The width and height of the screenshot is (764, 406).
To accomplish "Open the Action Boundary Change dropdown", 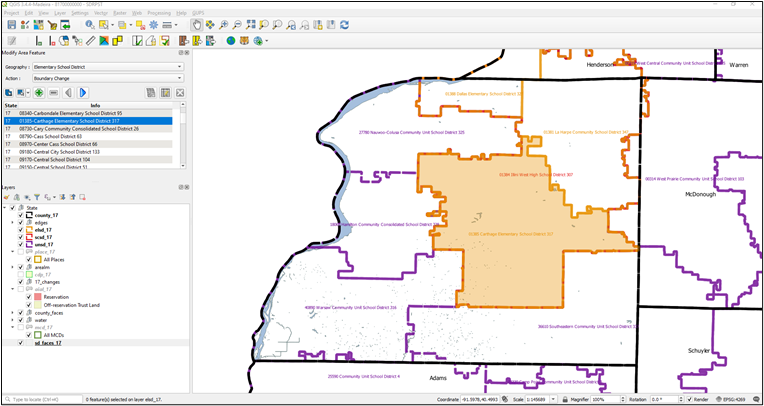I will click(x=108, y=78).
